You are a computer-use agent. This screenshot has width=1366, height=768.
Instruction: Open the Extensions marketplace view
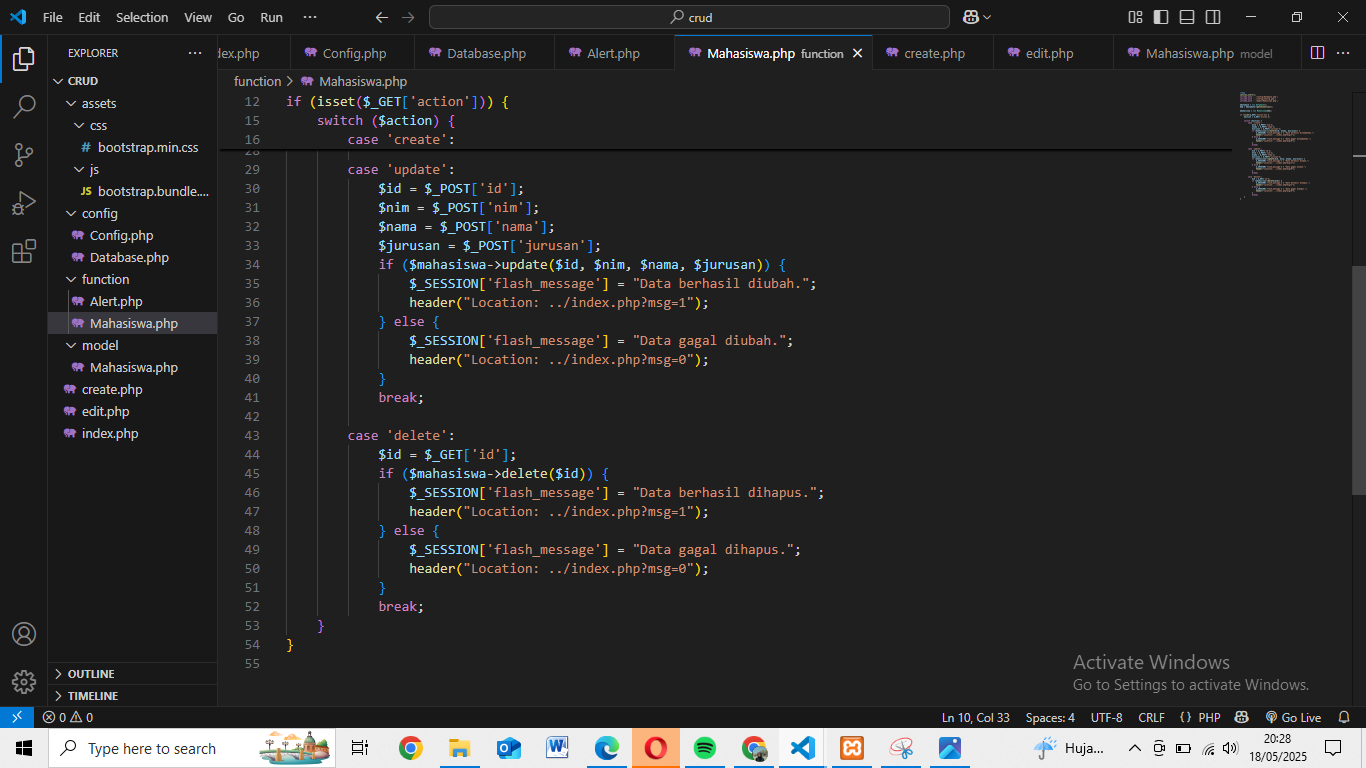pyautogui.click(x=24, y=253)
